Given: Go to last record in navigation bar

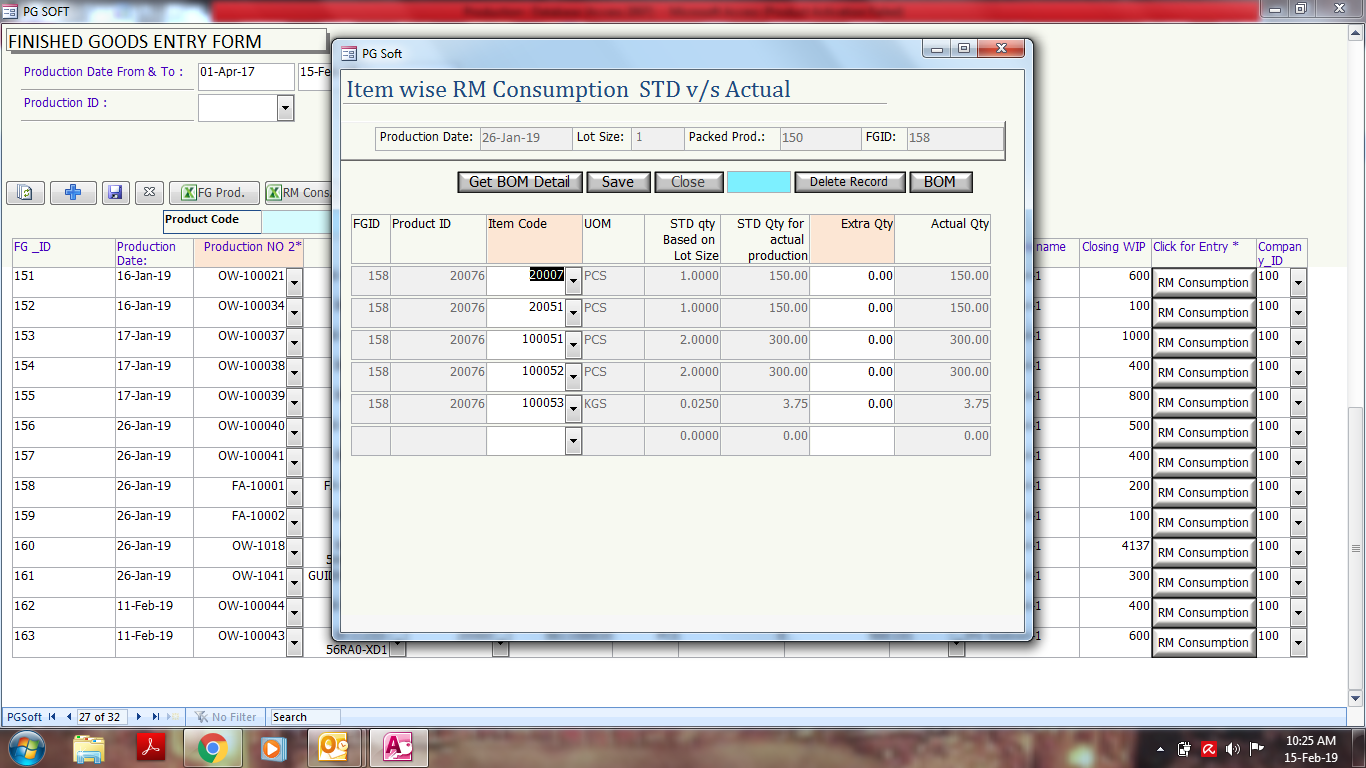Looking at the screenshot, I should point(156,717).
